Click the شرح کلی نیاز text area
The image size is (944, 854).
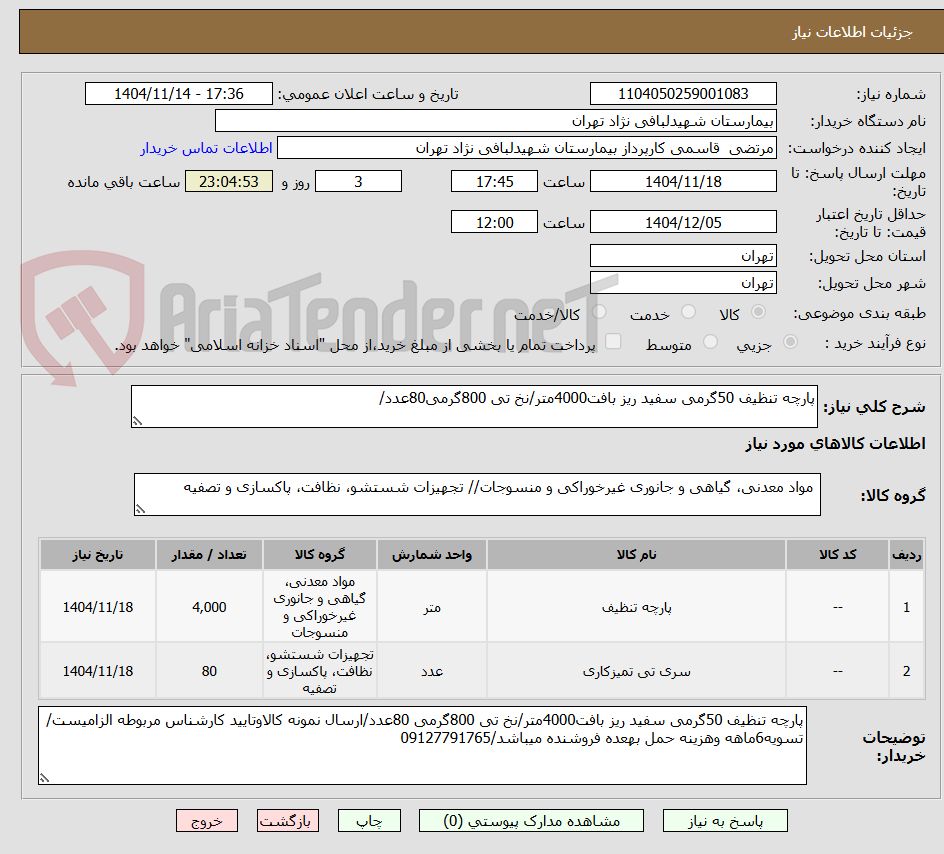click(x=474, y=406)
